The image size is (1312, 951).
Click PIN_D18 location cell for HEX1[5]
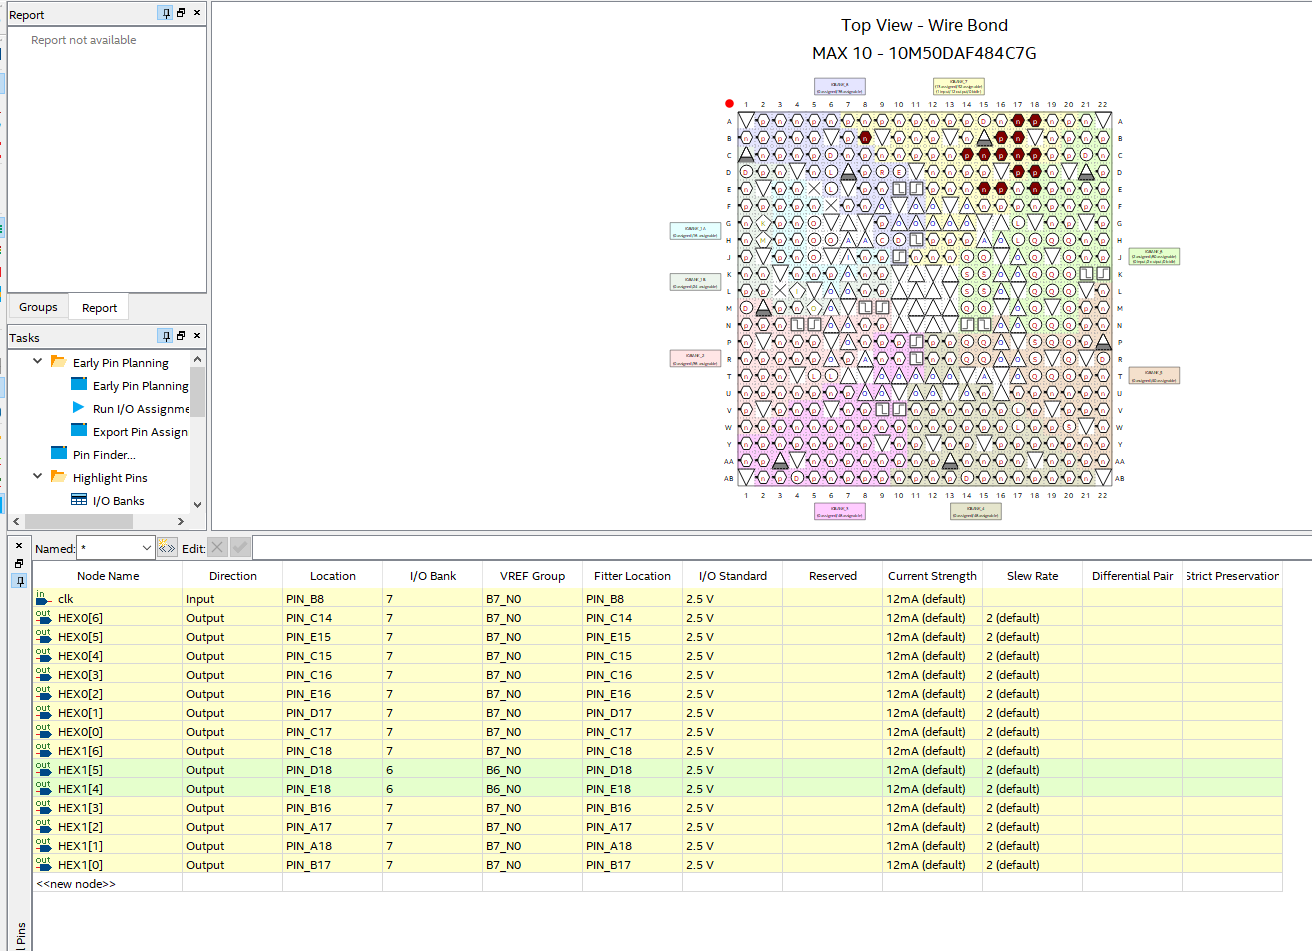click(333, 770)
